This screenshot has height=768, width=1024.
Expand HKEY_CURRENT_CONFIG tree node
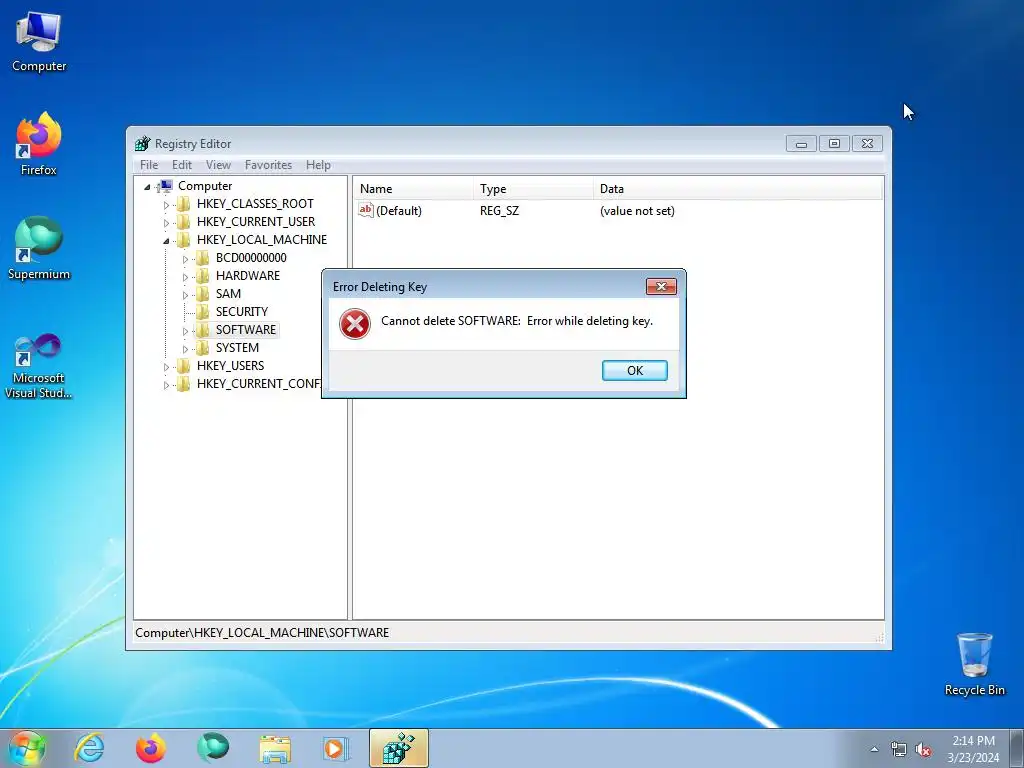point(166,385)
